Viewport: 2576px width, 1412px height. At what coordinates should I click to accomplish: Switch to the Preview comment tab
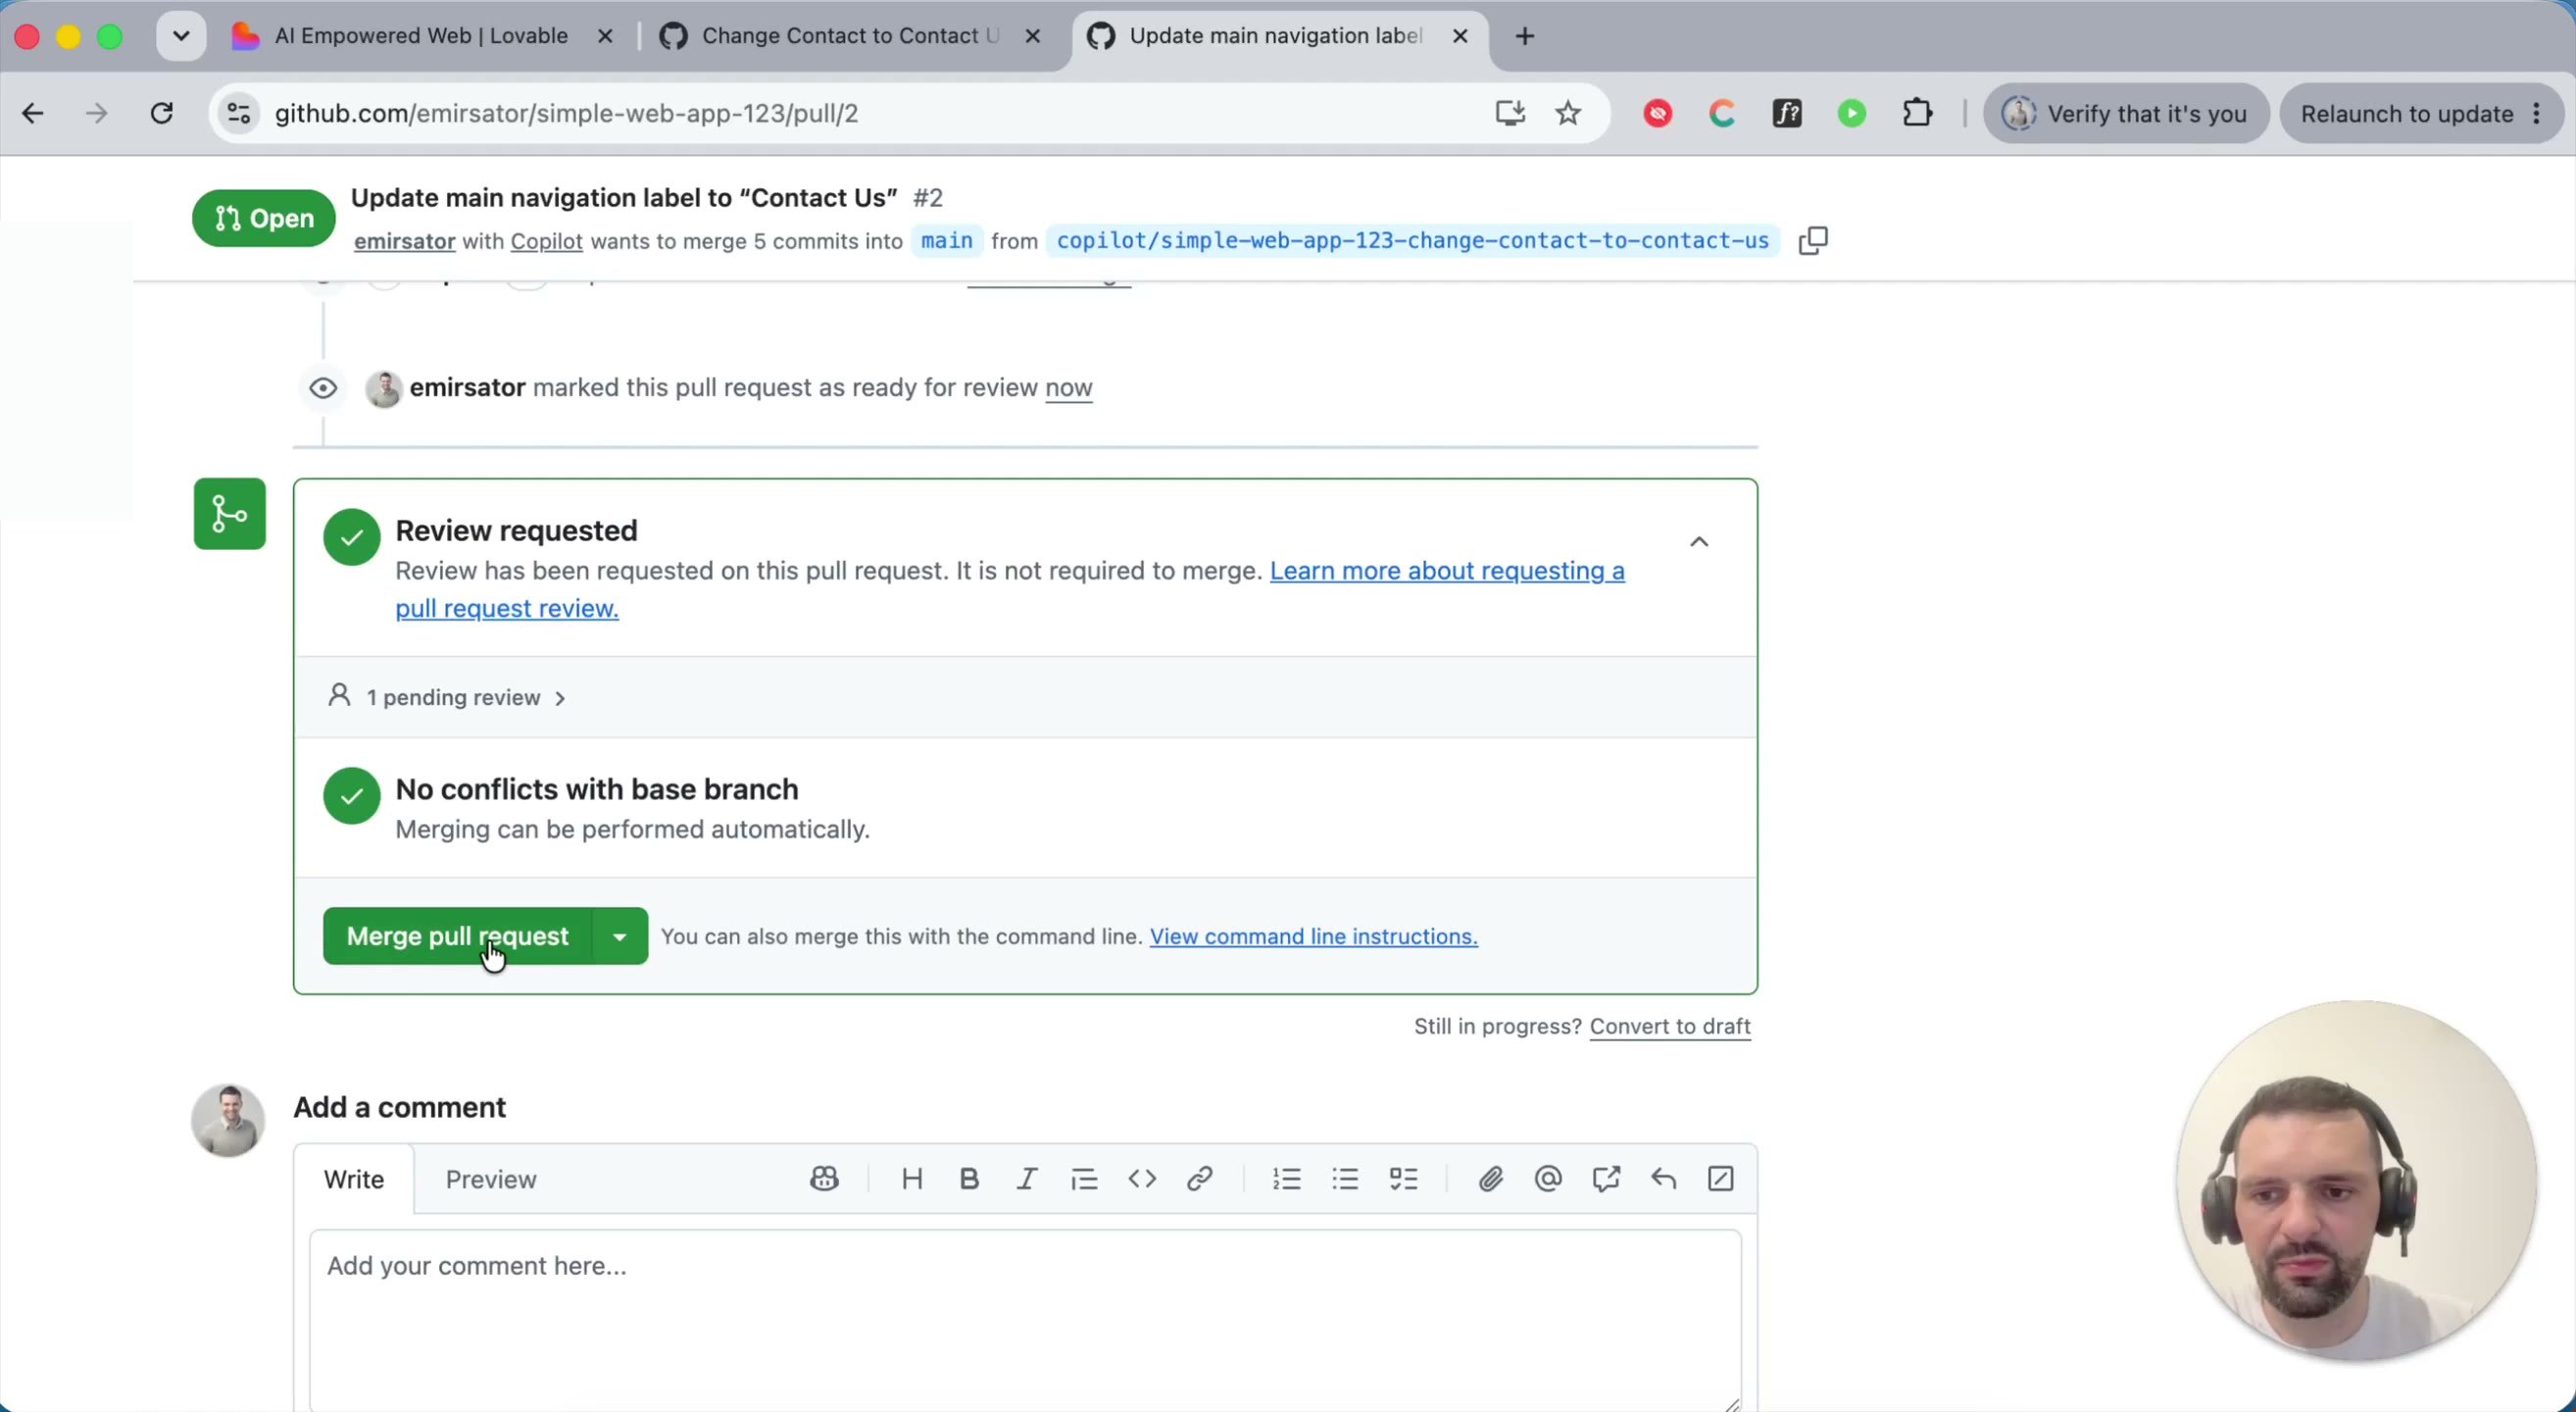click(491, 1179)
